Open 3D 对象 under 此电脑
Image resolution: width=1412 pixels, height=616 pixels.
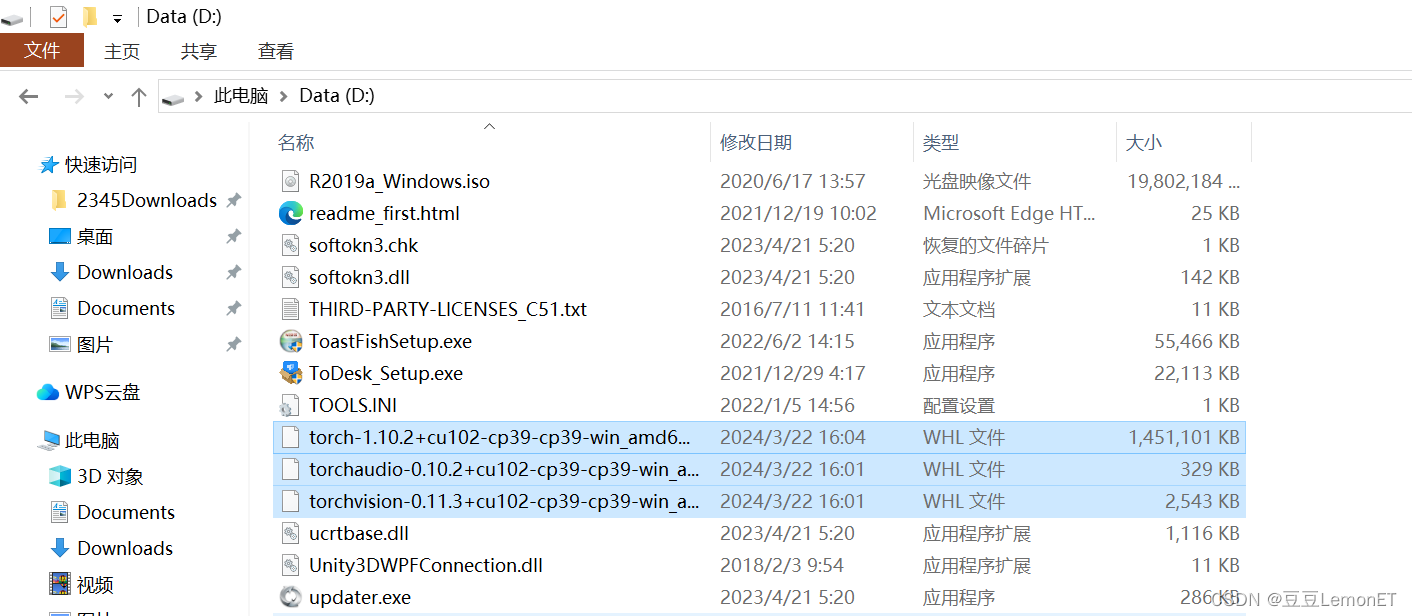click(110, 477)
